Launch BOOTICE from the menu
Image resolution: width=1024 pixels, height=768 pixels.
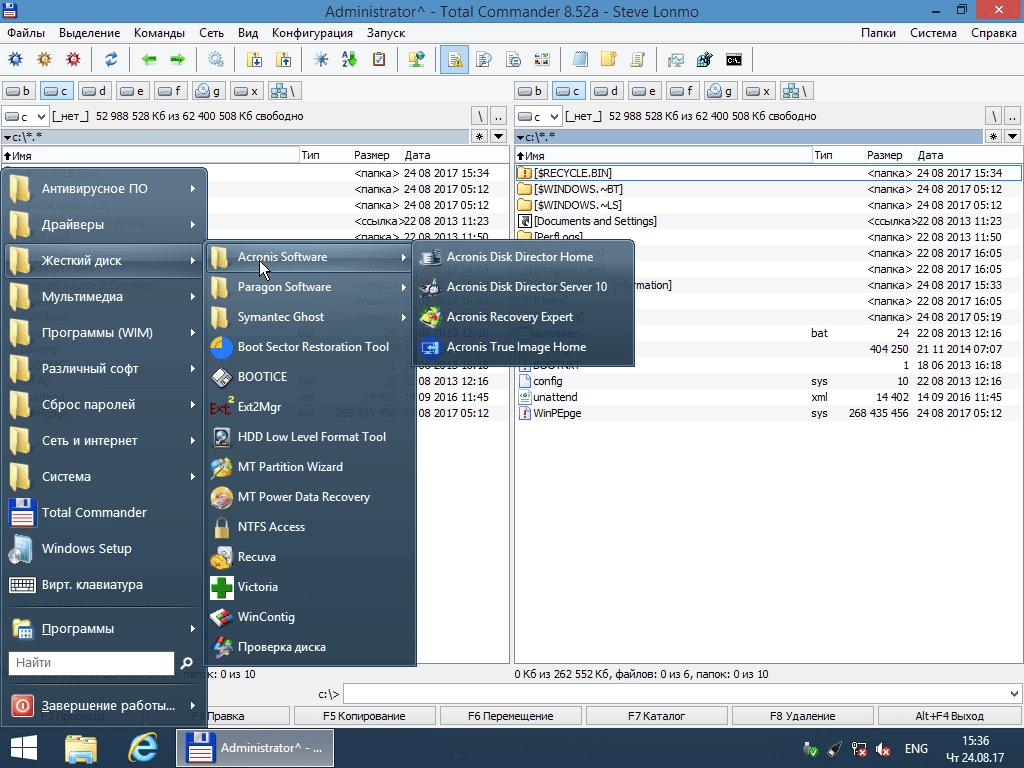[310, 377]
